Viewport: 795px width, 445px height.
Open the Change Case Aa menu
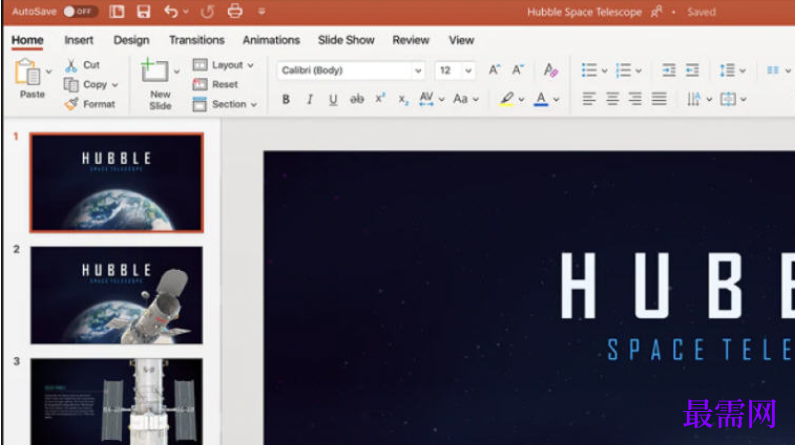[x=465, y=99]
